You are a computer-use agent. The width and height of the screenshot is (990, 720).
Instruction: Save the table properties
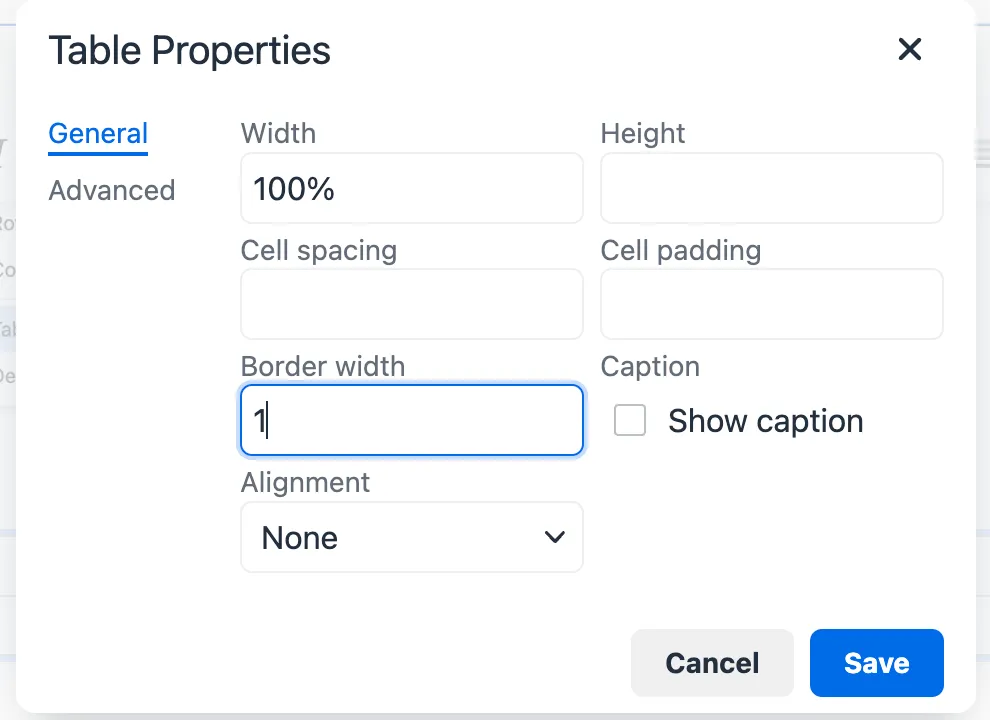click(876, 663)
